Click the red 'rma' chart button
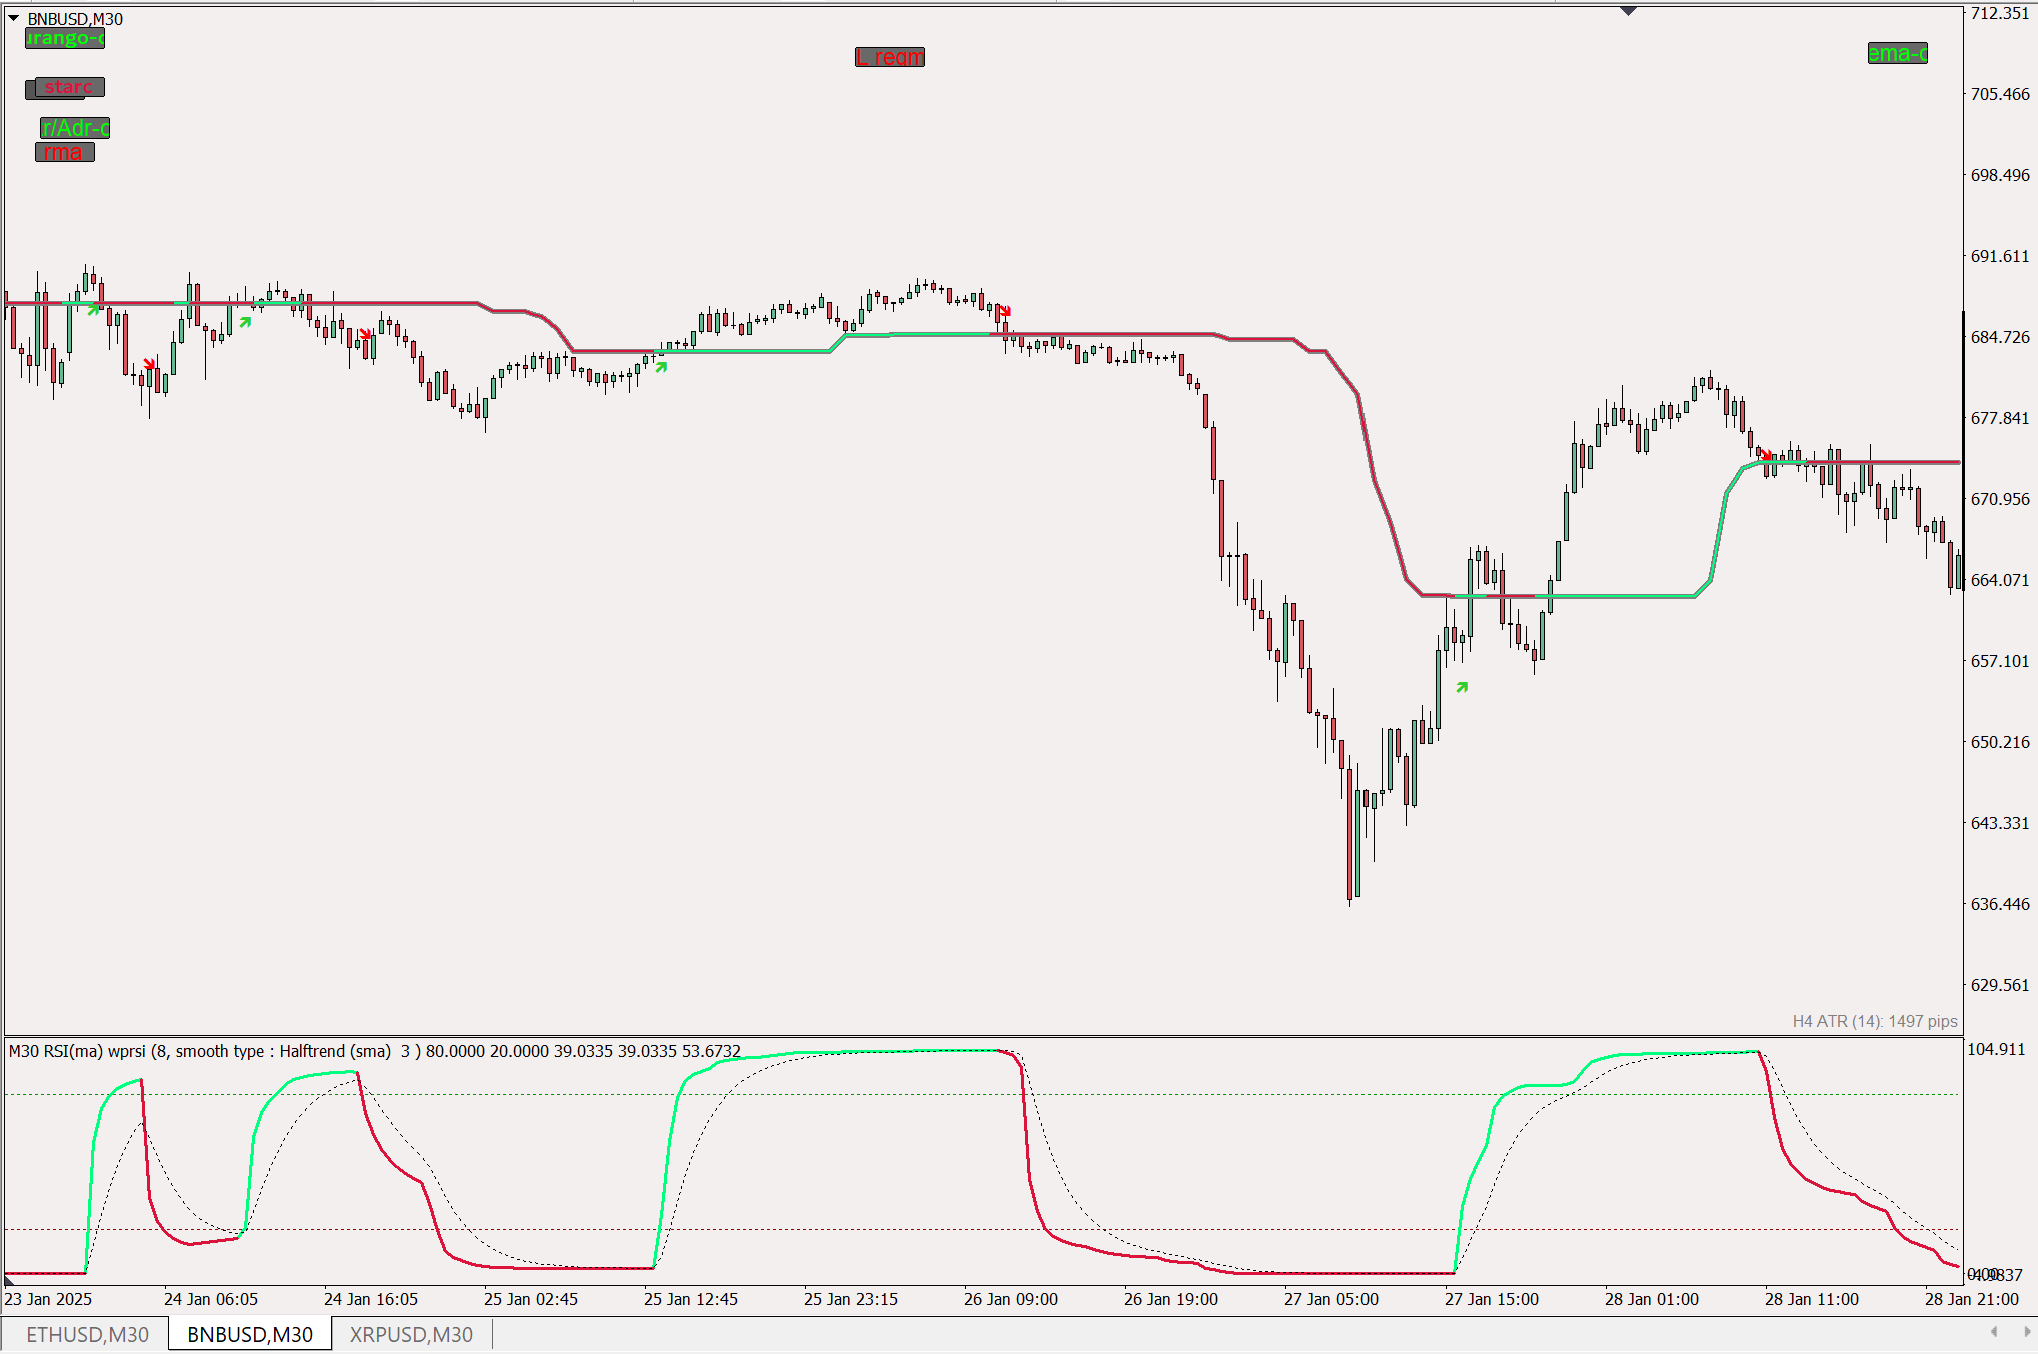 [64, 152]
